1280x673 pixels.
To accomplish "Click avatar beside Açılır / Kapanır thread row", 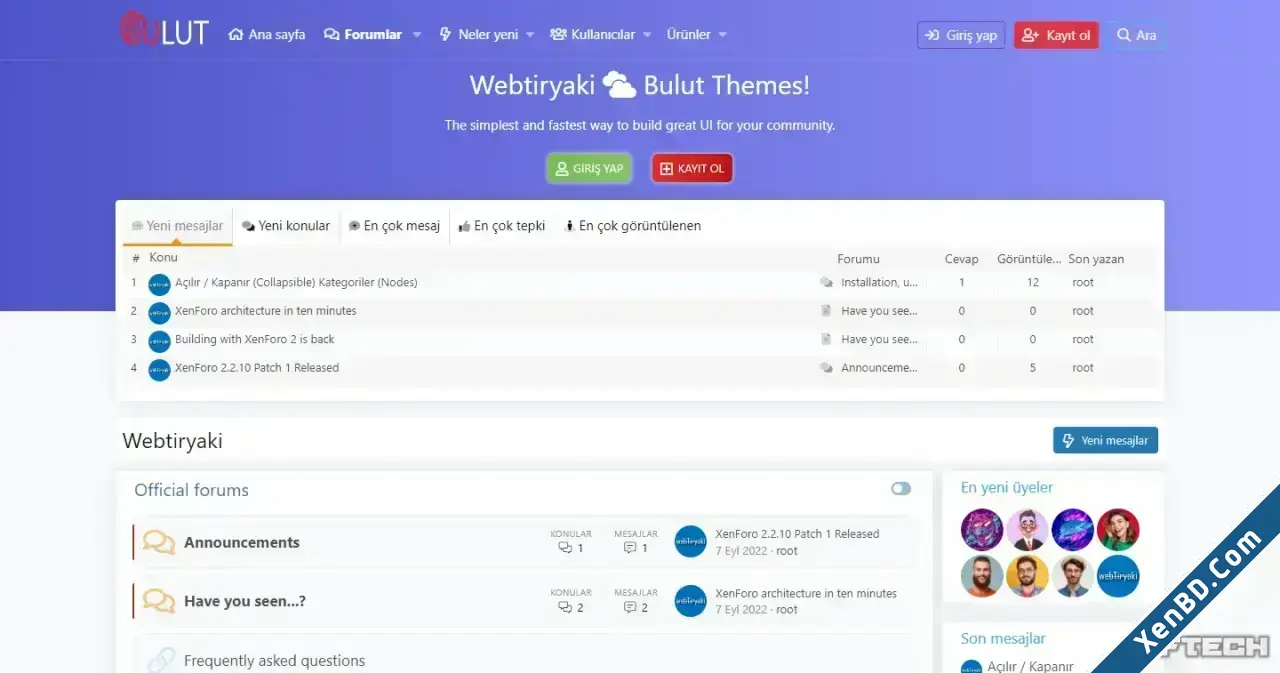I will click(160, 284).
